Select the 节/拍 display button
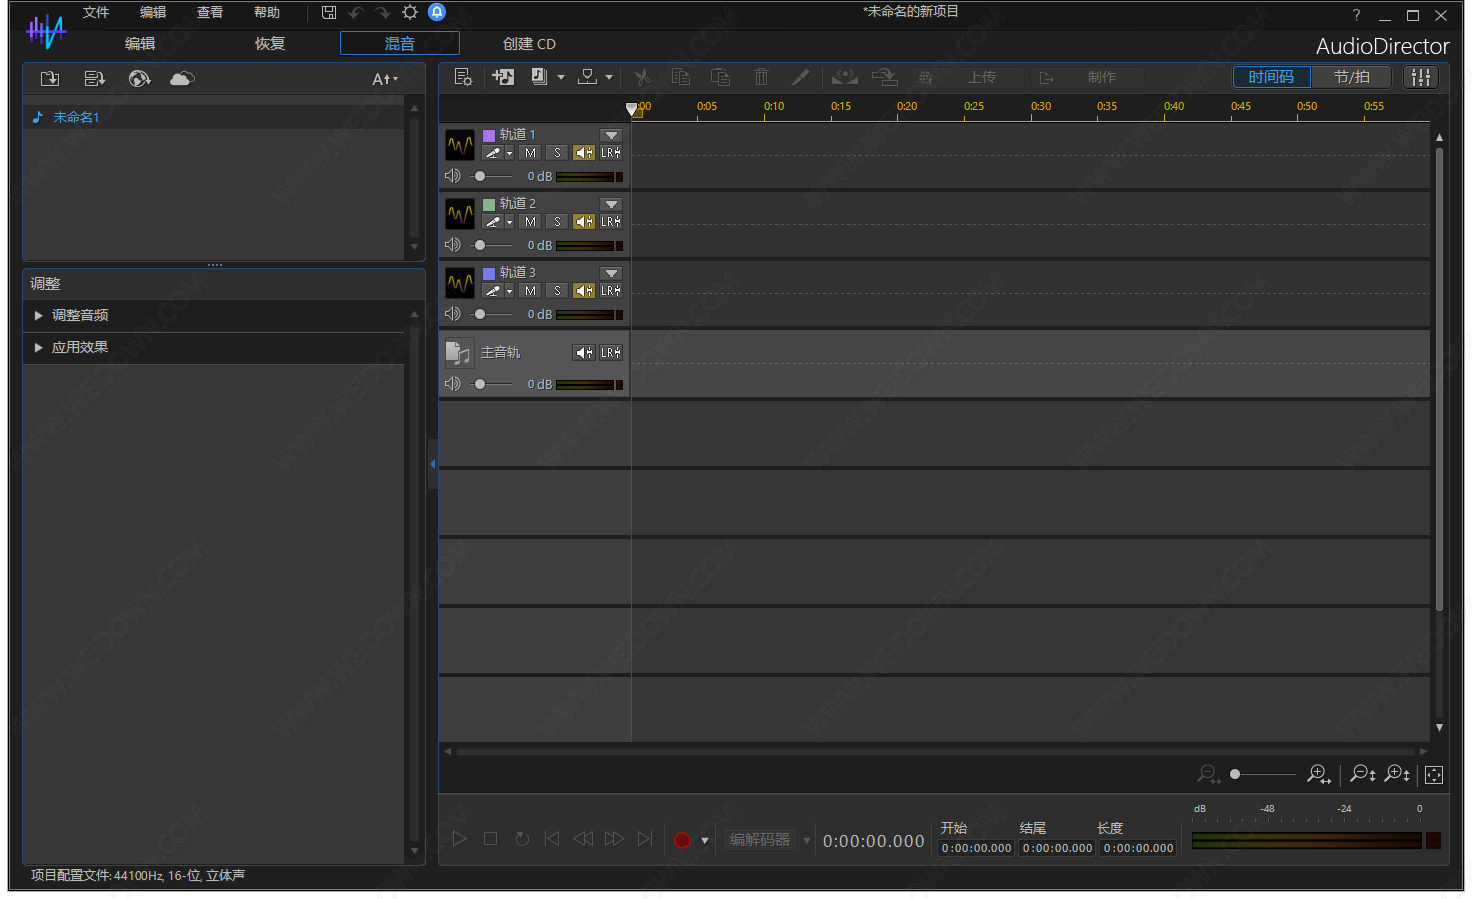 pyautogui.click(x=1352, y=77)
